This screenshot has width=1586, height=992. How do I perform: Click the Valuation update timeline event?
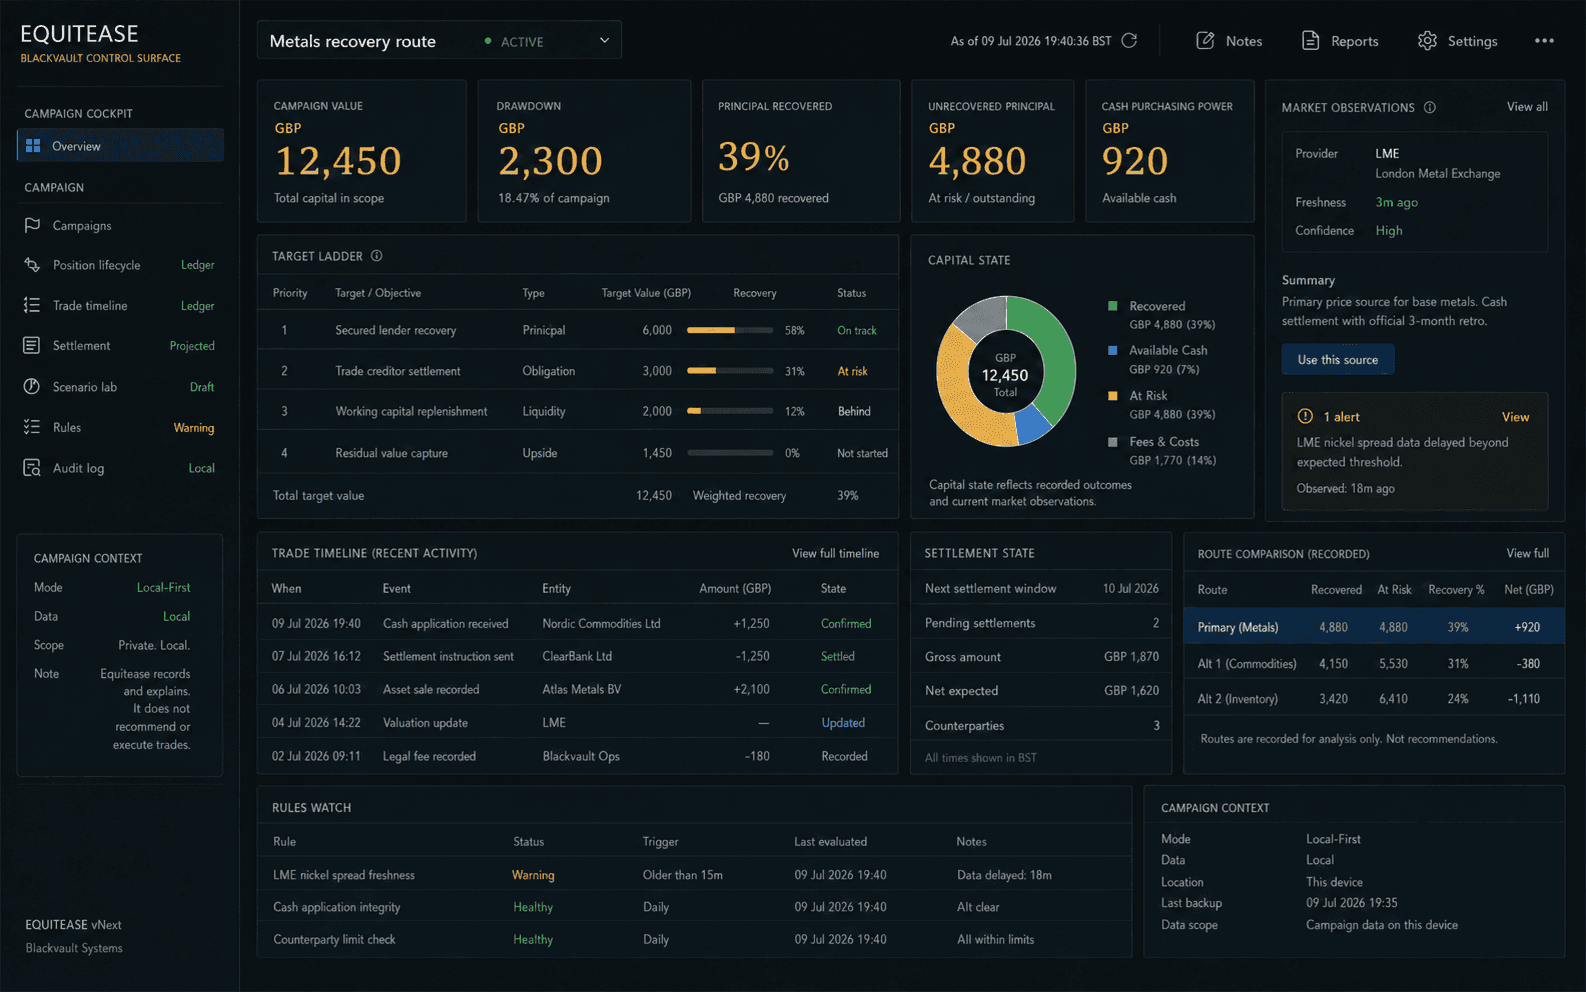pos(425,723)
